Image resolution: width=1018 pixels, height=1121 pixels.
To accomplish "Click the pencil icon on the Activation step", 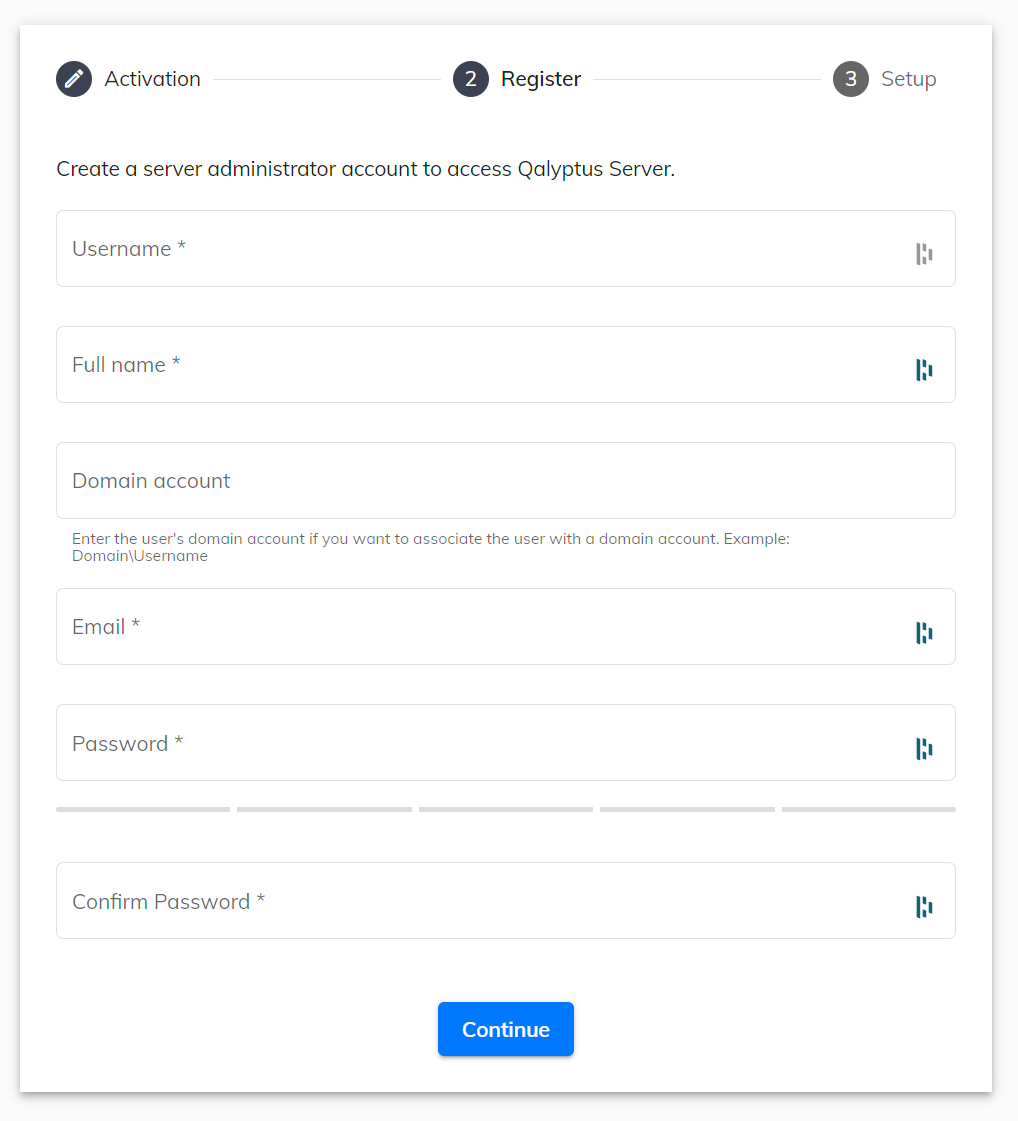I will point(73,78).
